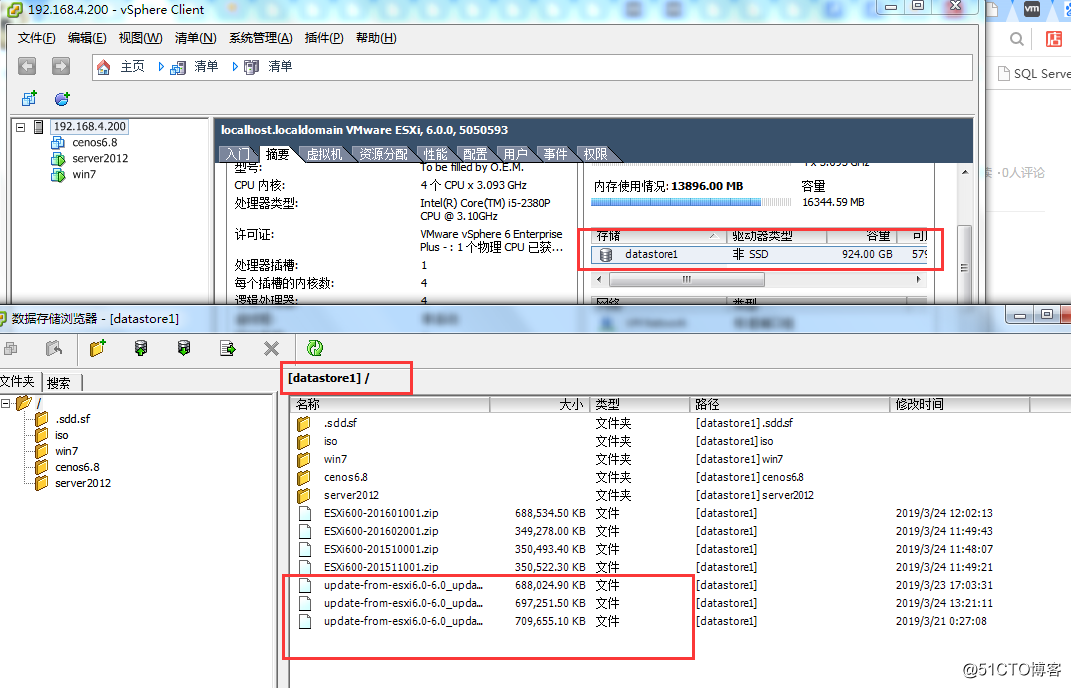Screen dimensions: 1071x688
Task: Open the 清单 dropdown arrow after 主页
Action: [x=163, y=67]
